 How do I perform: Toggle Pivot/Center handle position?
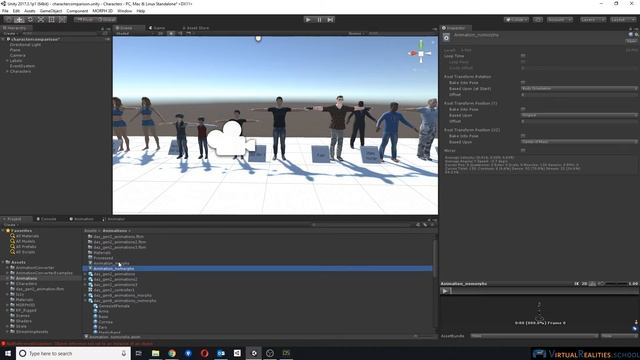pos(84,20)
